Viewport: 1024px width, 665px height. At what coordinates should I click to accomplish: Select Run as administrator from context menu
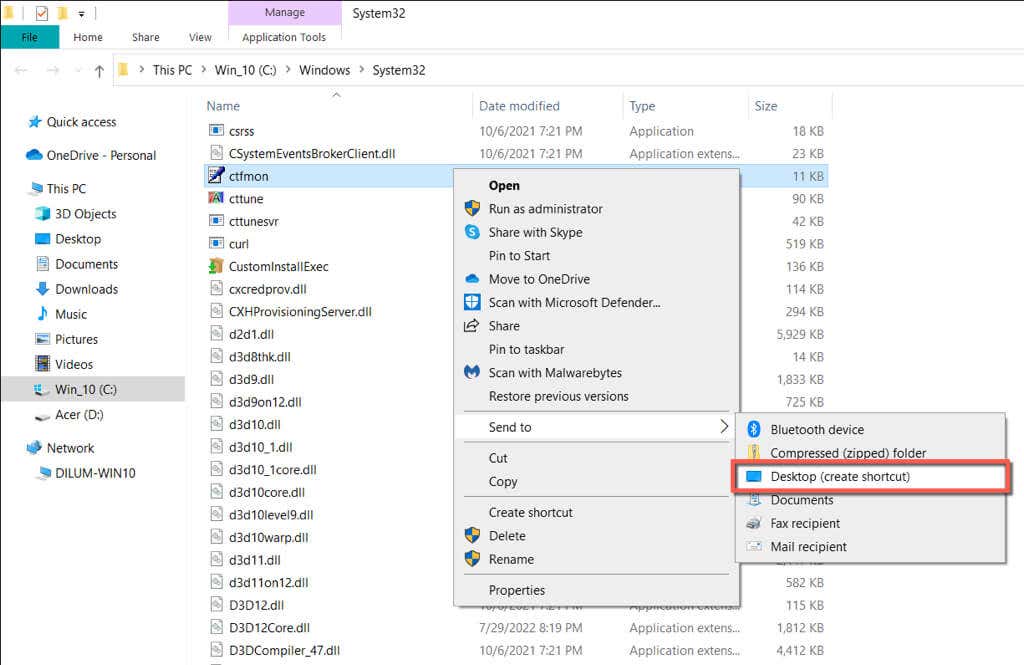pos(545,209)
